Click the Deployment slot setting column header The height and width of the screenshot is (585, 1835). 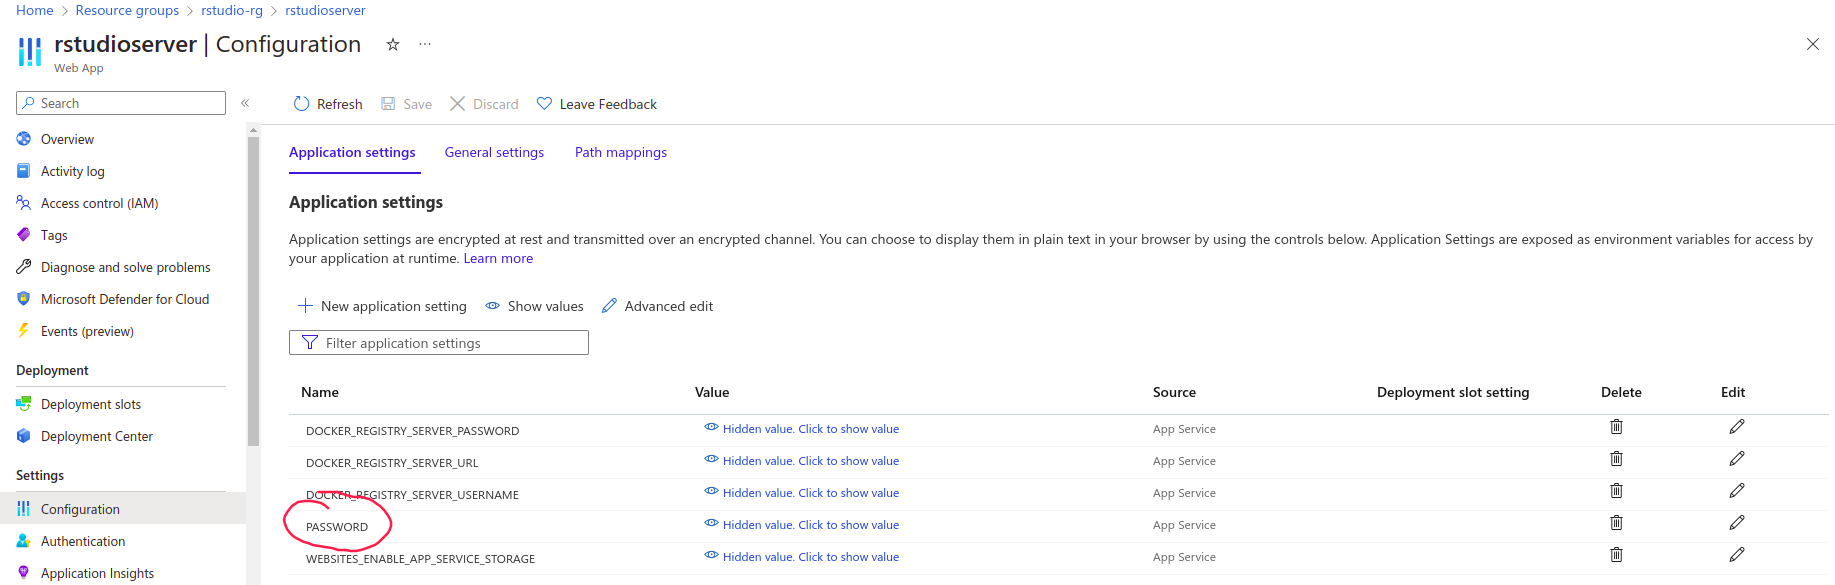tap(1453, 392)
